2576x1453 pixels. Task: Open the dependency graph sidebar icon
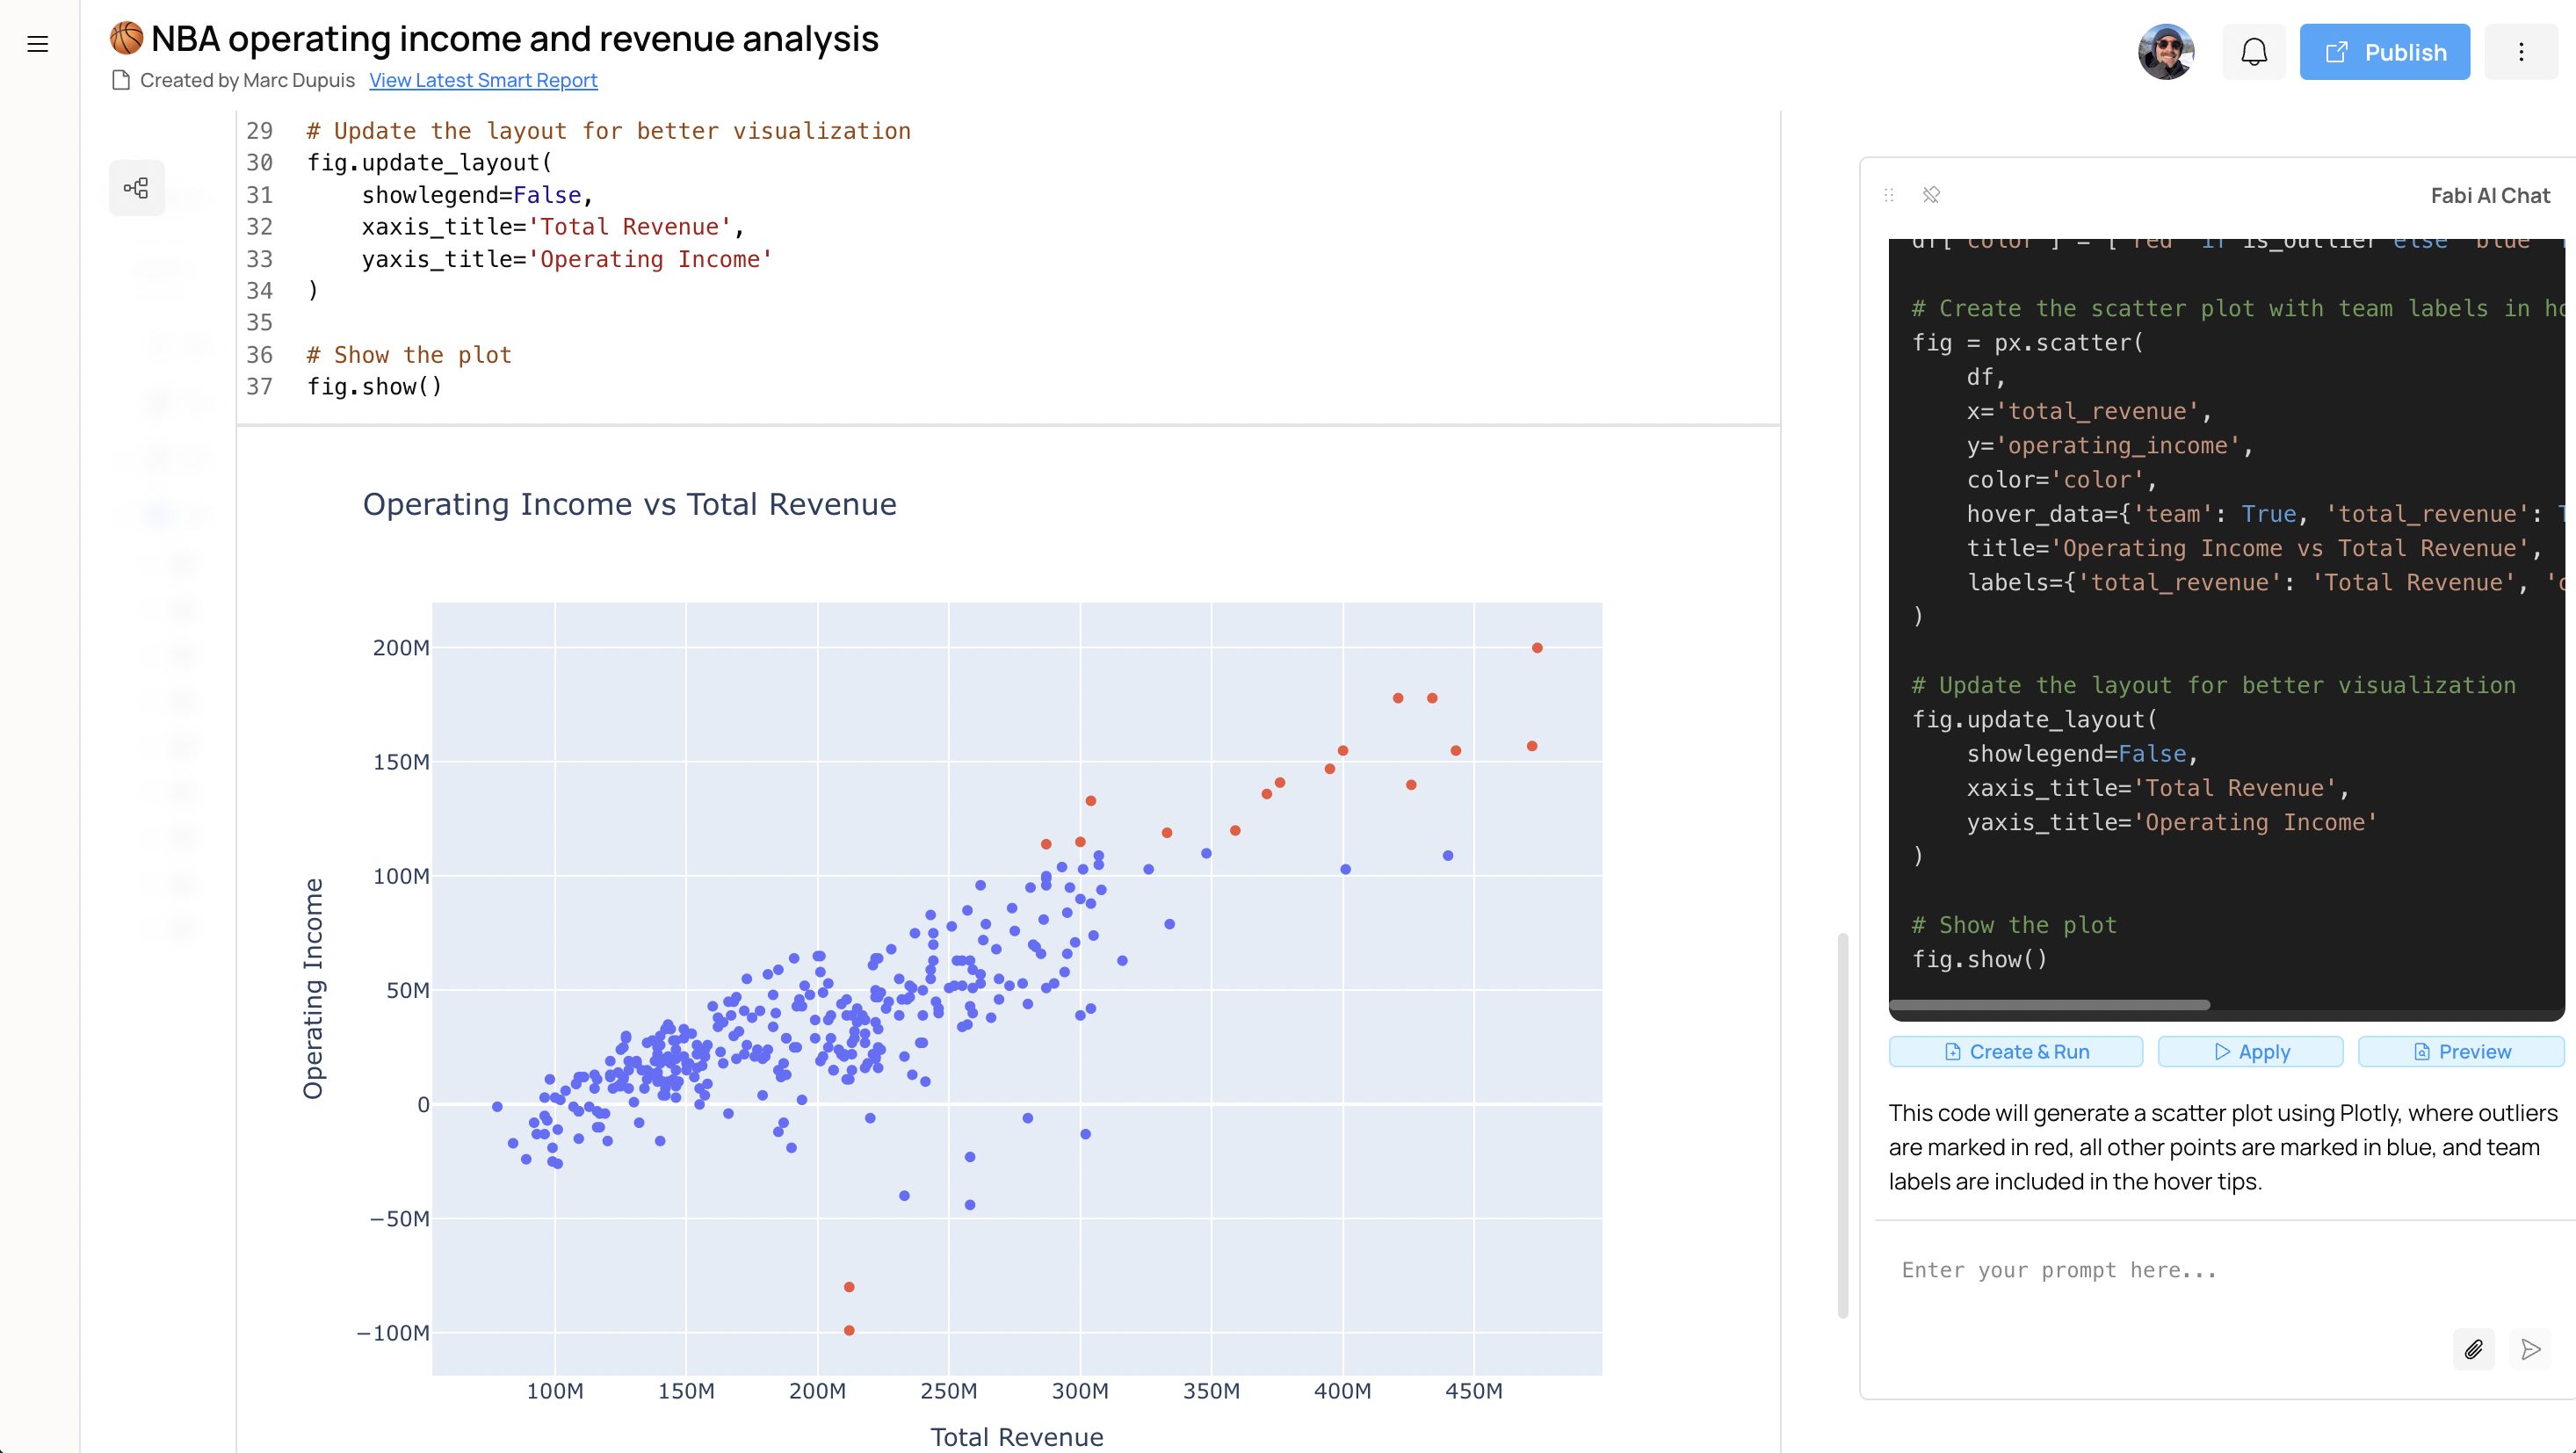(x=136, y=188)
